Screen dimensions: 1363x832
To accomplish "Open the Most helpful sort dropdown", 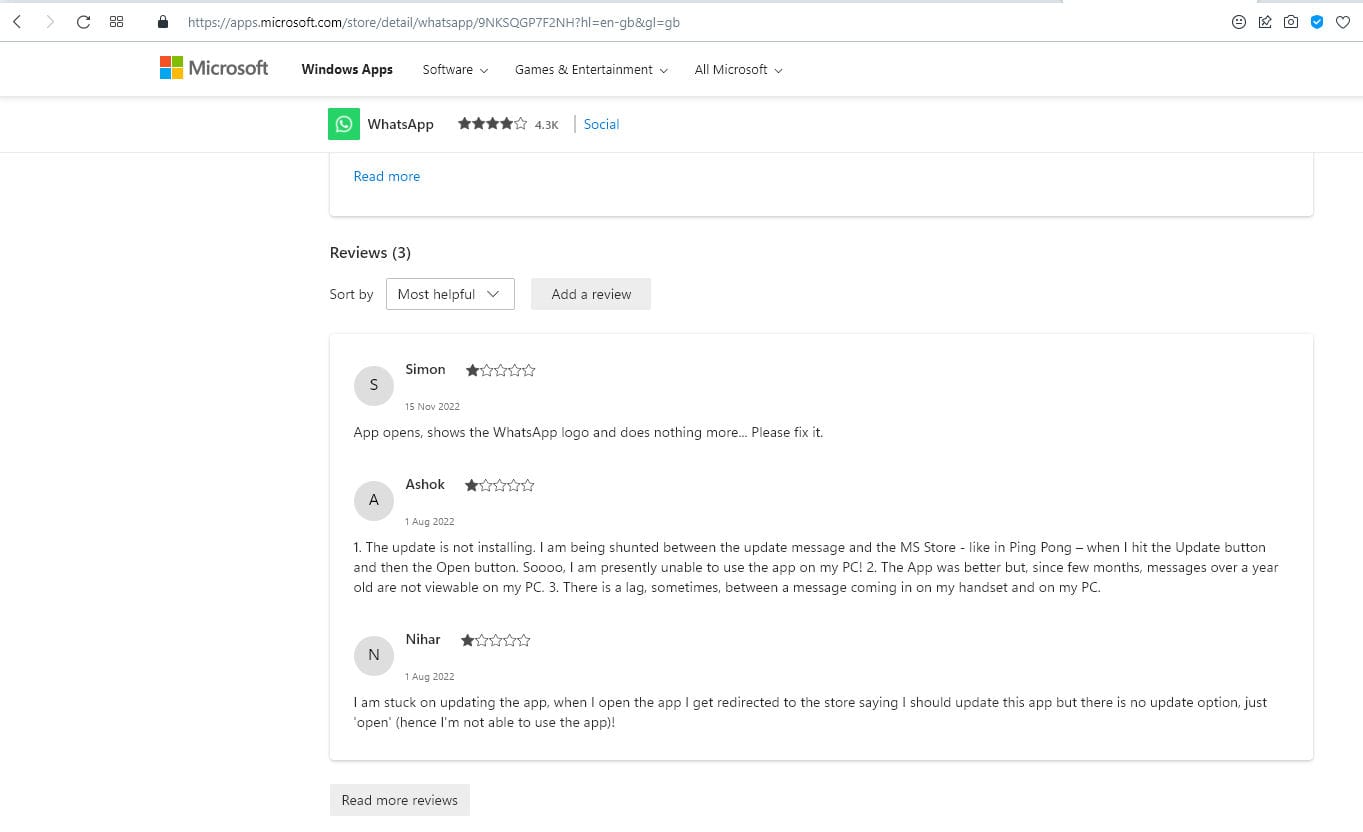I will click(x=450, y=294).
